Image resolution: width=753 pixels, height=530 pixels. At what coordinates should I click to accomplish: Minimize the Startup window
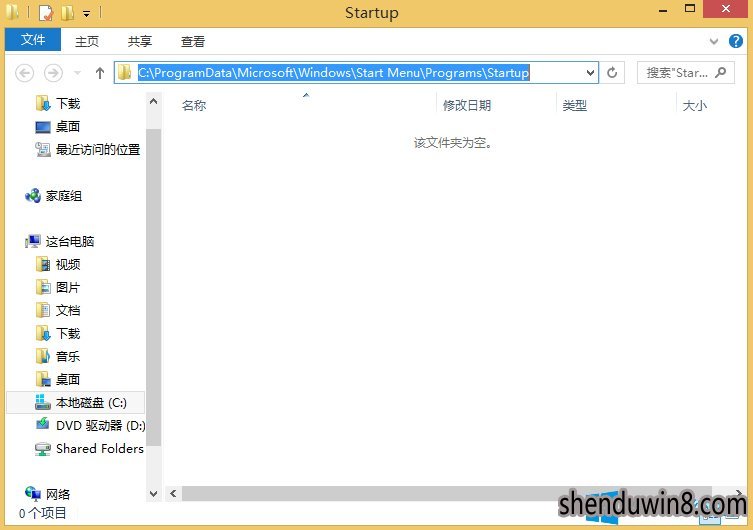[x=663, y=10]
